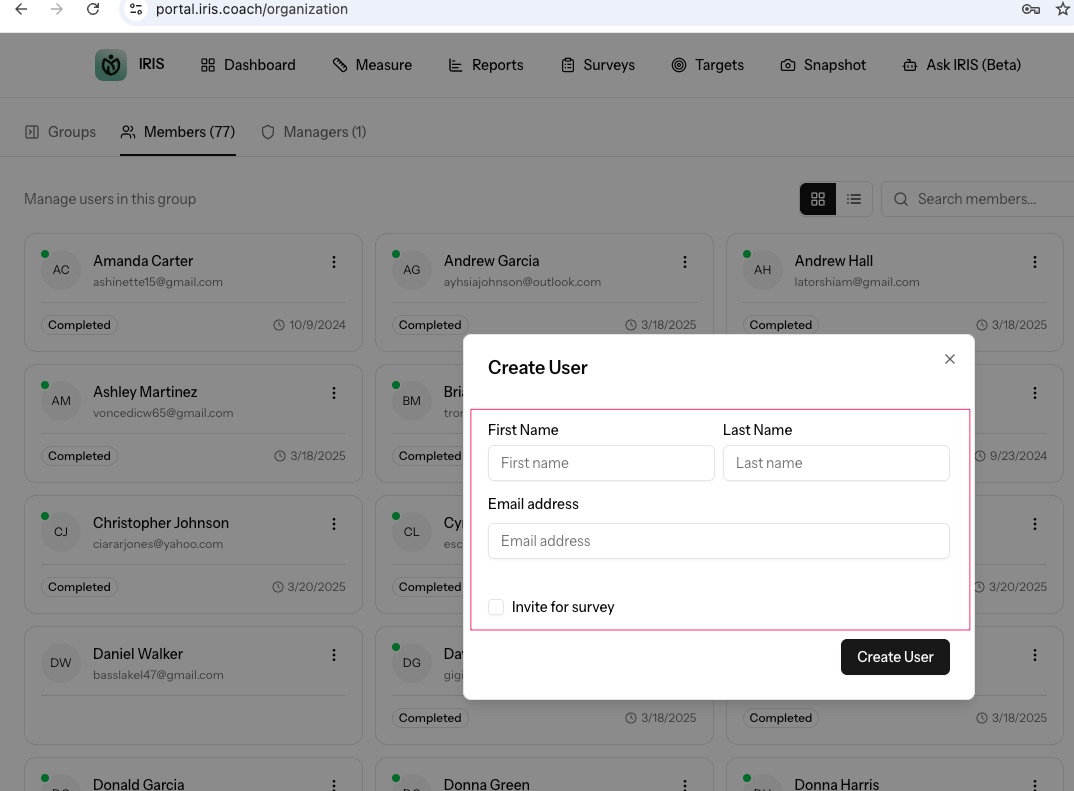Image resolution: width=1074 pixels, height=791 pixels.
Task: Click Andrew Garcia's name
Action: coord(491,261)
